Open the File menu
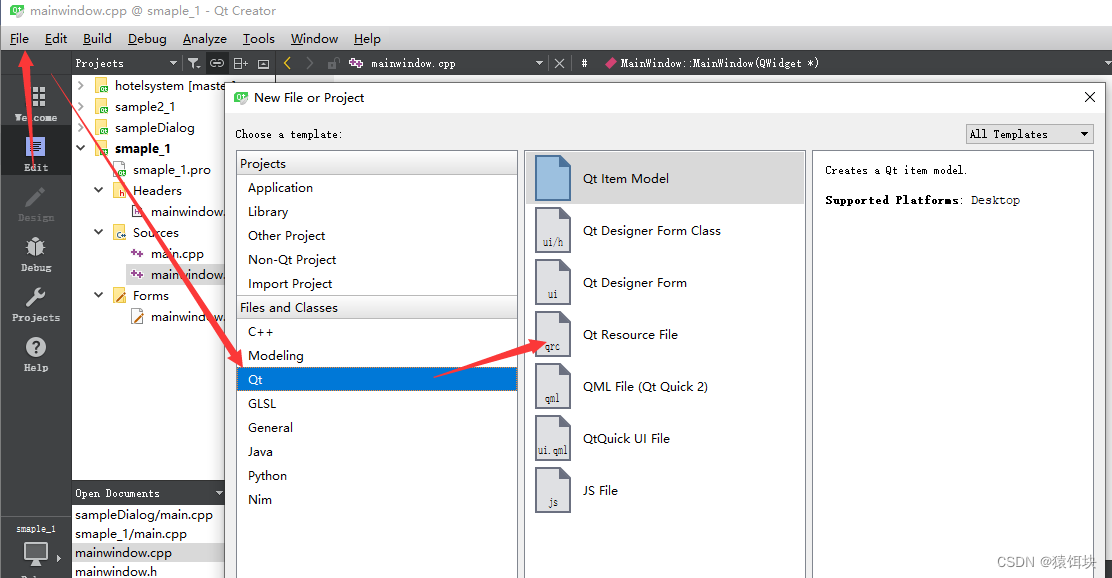 tap(19, 38)
